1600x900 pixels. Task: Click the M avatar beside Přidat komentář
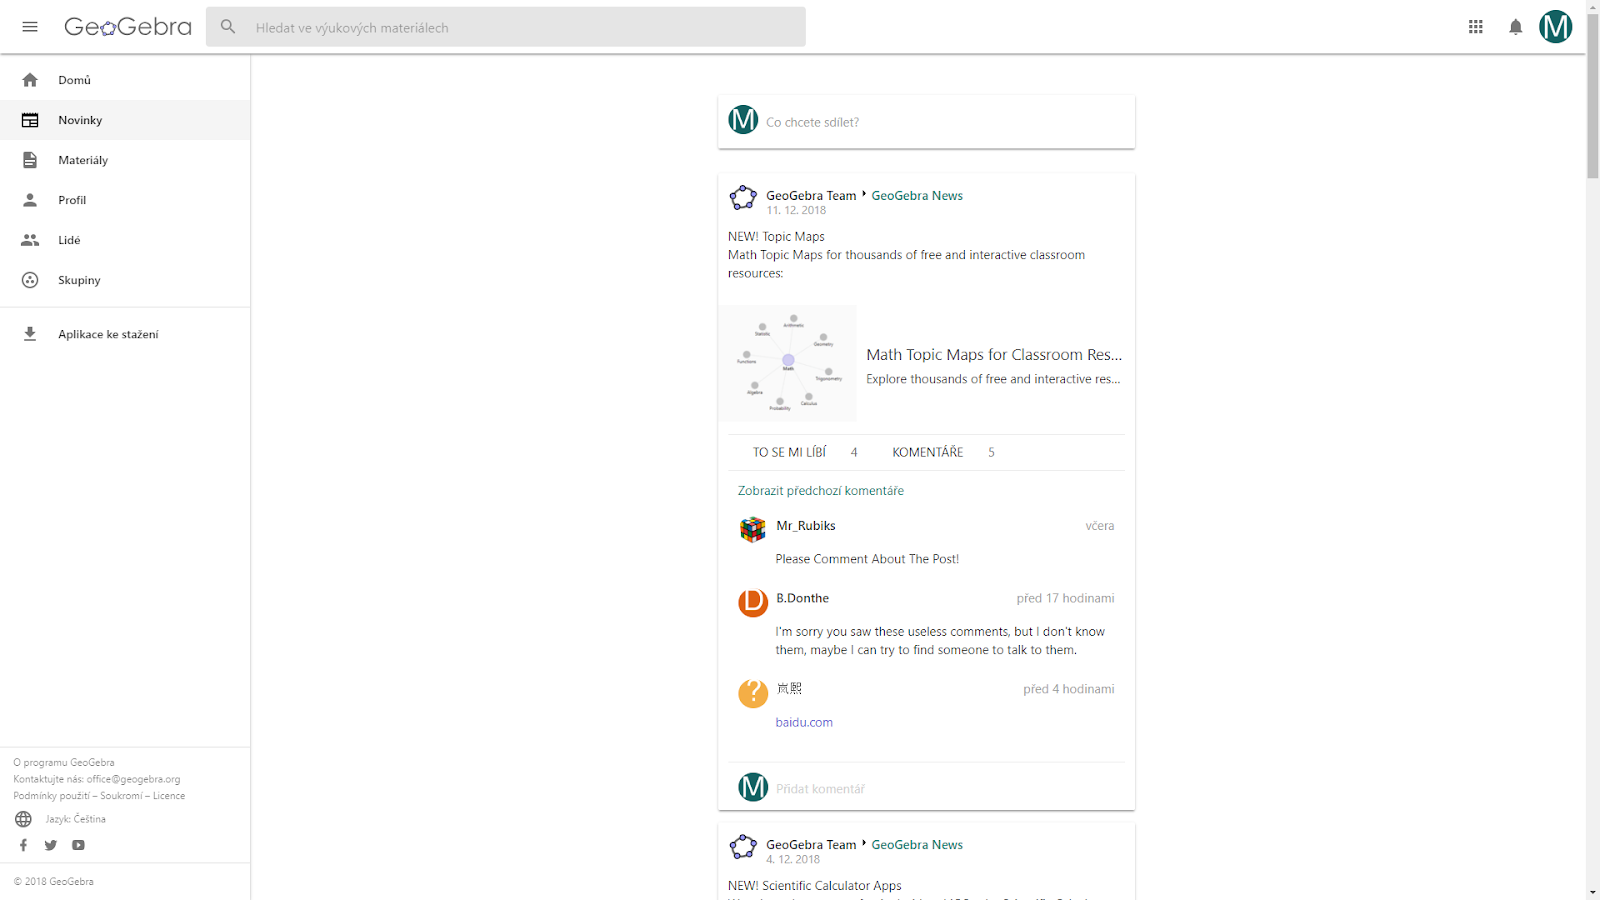(x=753, y=787)
